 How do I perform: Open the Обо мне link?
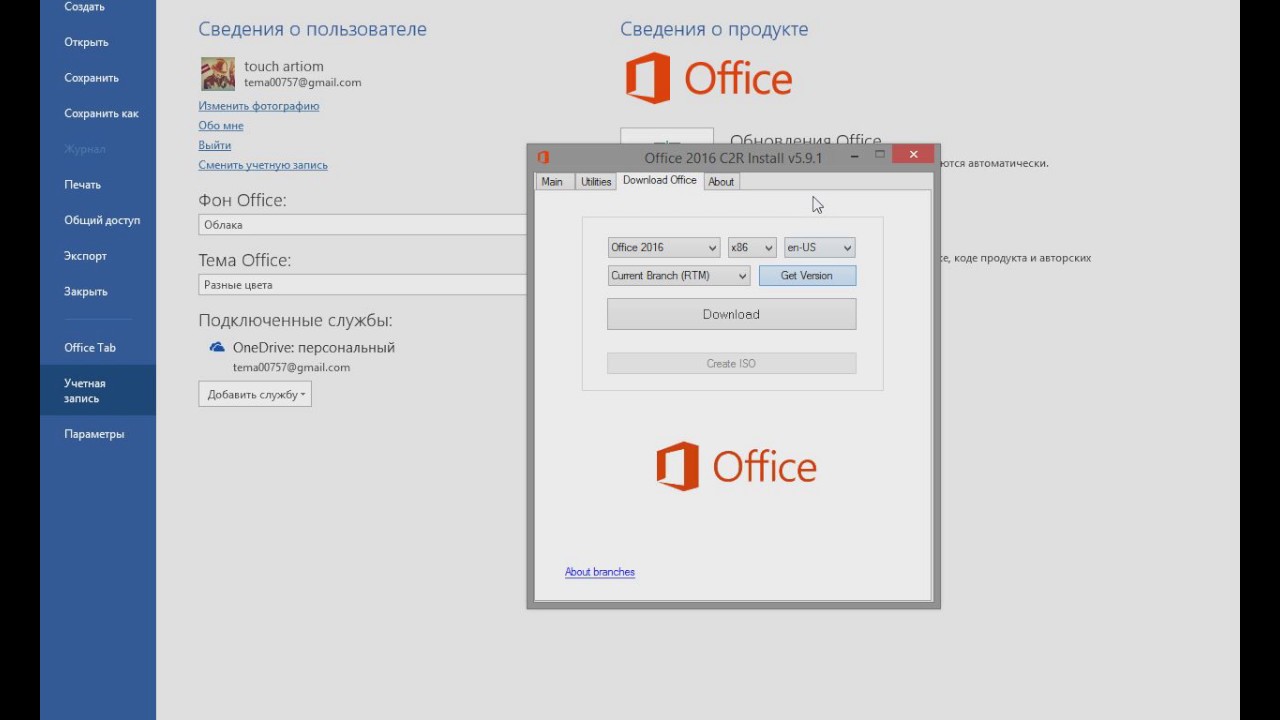[221, 126]
